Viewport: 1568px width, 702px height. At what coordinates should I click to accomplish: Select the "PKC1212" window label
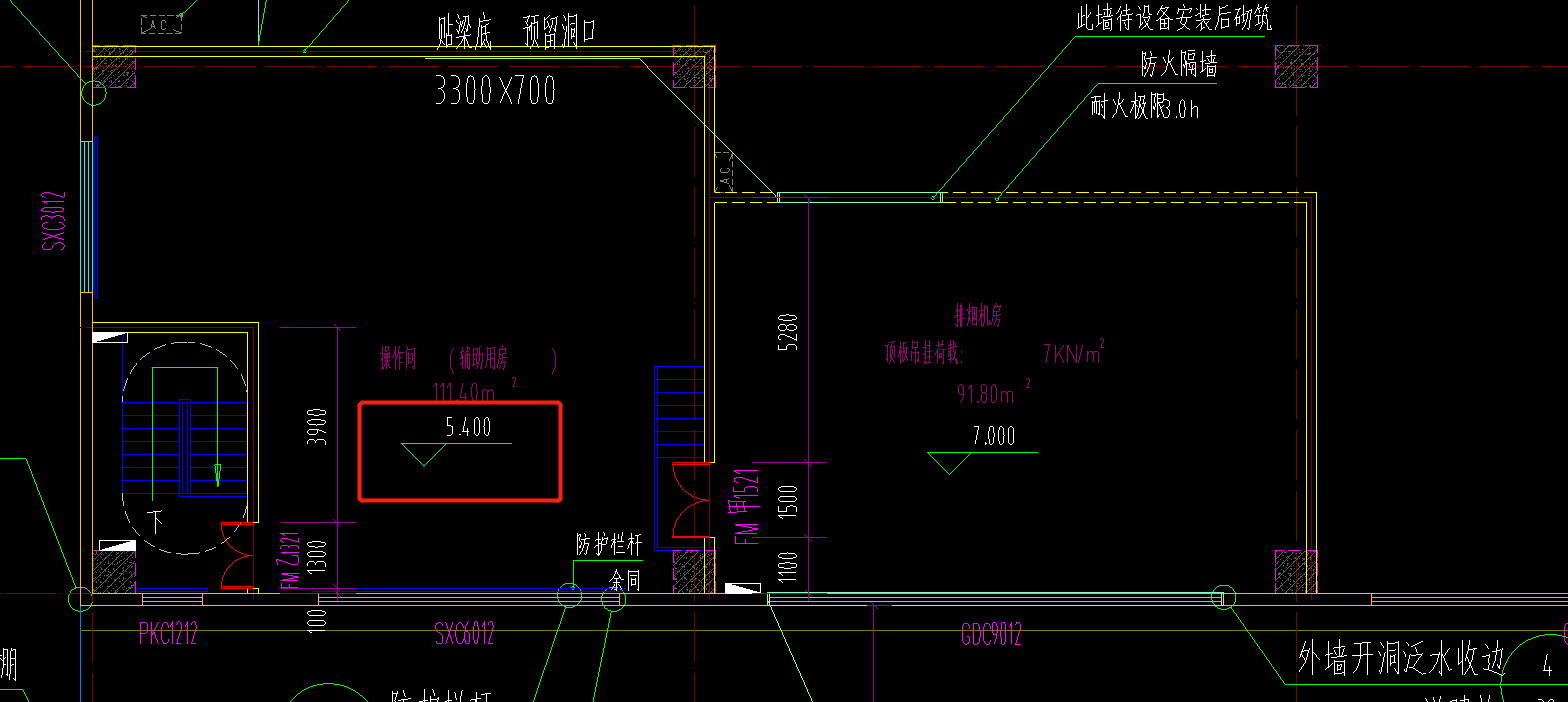(x=167, y=634)
